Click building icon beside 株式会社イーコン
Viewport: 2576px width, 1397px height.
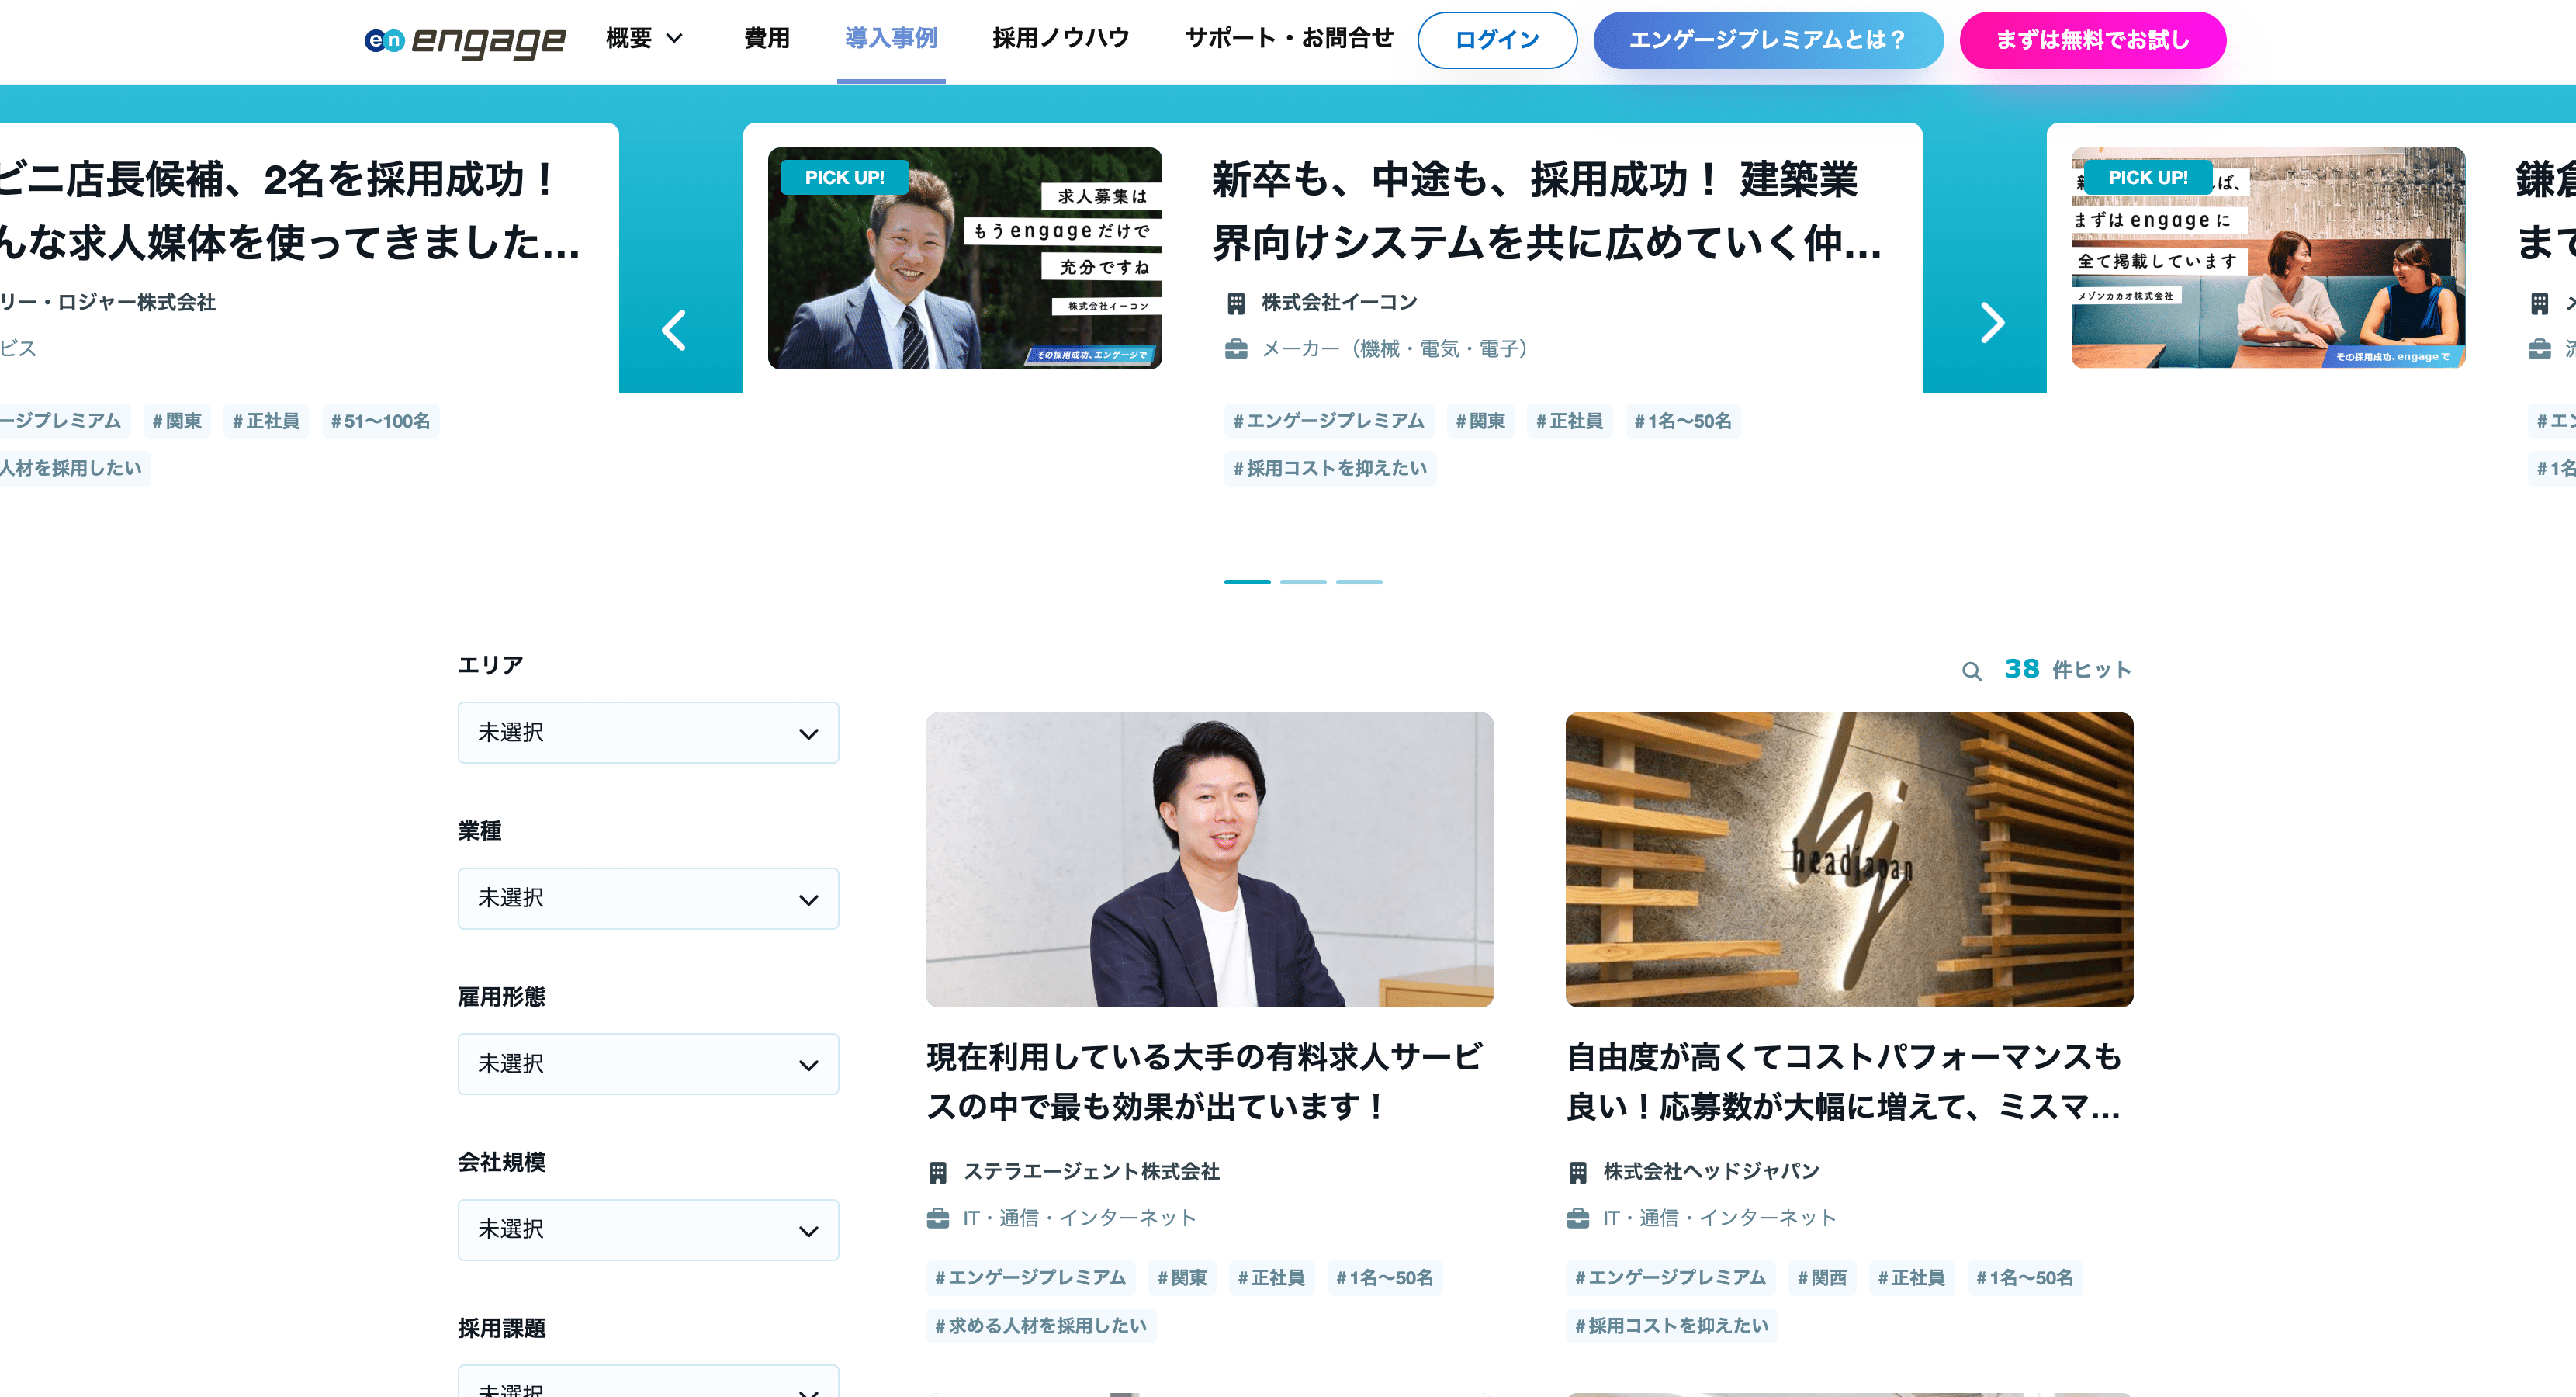tap(1236, 303)
